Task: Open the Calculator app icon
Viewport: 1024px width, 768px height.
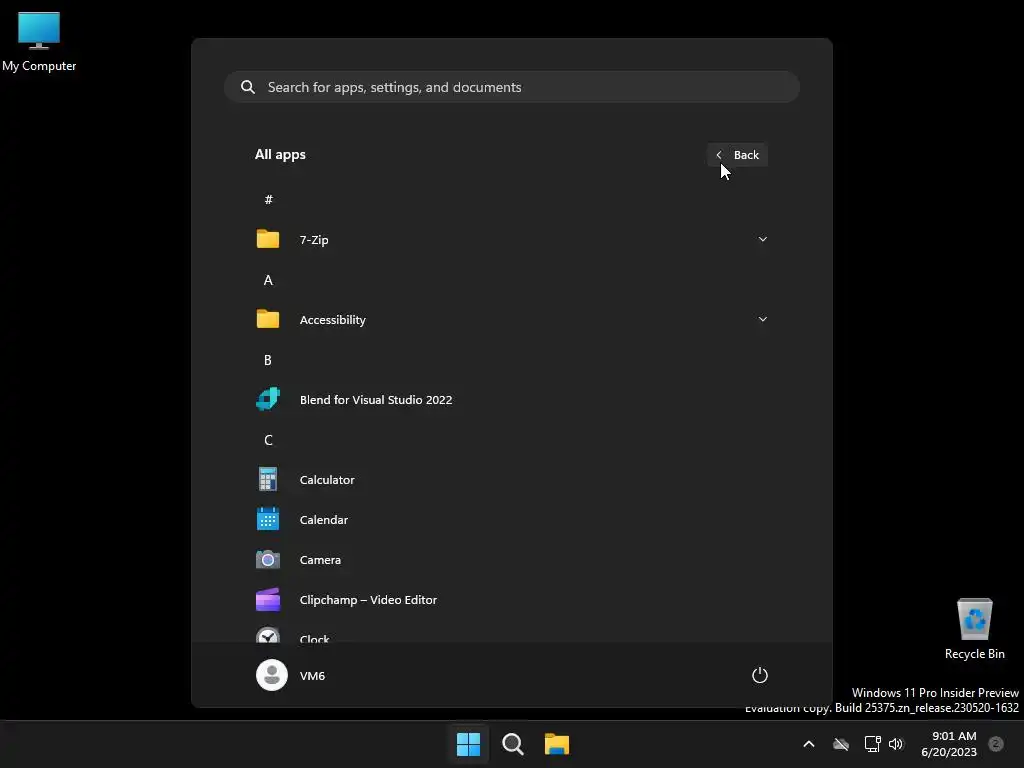Action: point(268,479)
